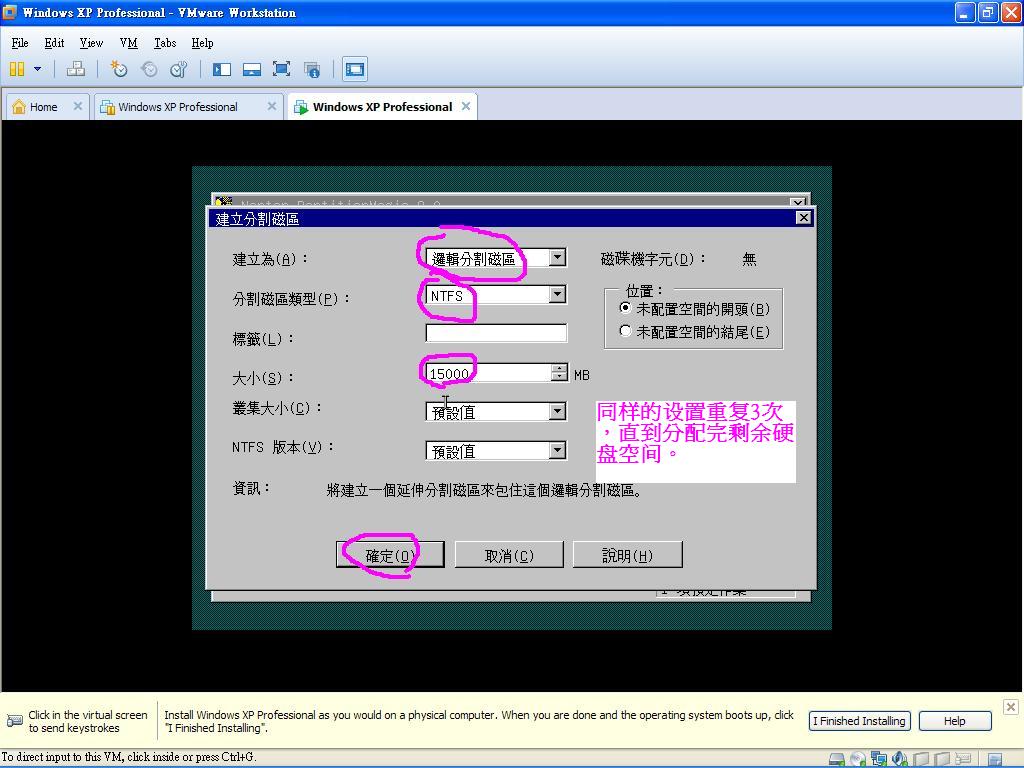This screenshot has width=1024, height=768.
Task: Expand the NTFS 版本 version dropdown
Action: [557, 451]
